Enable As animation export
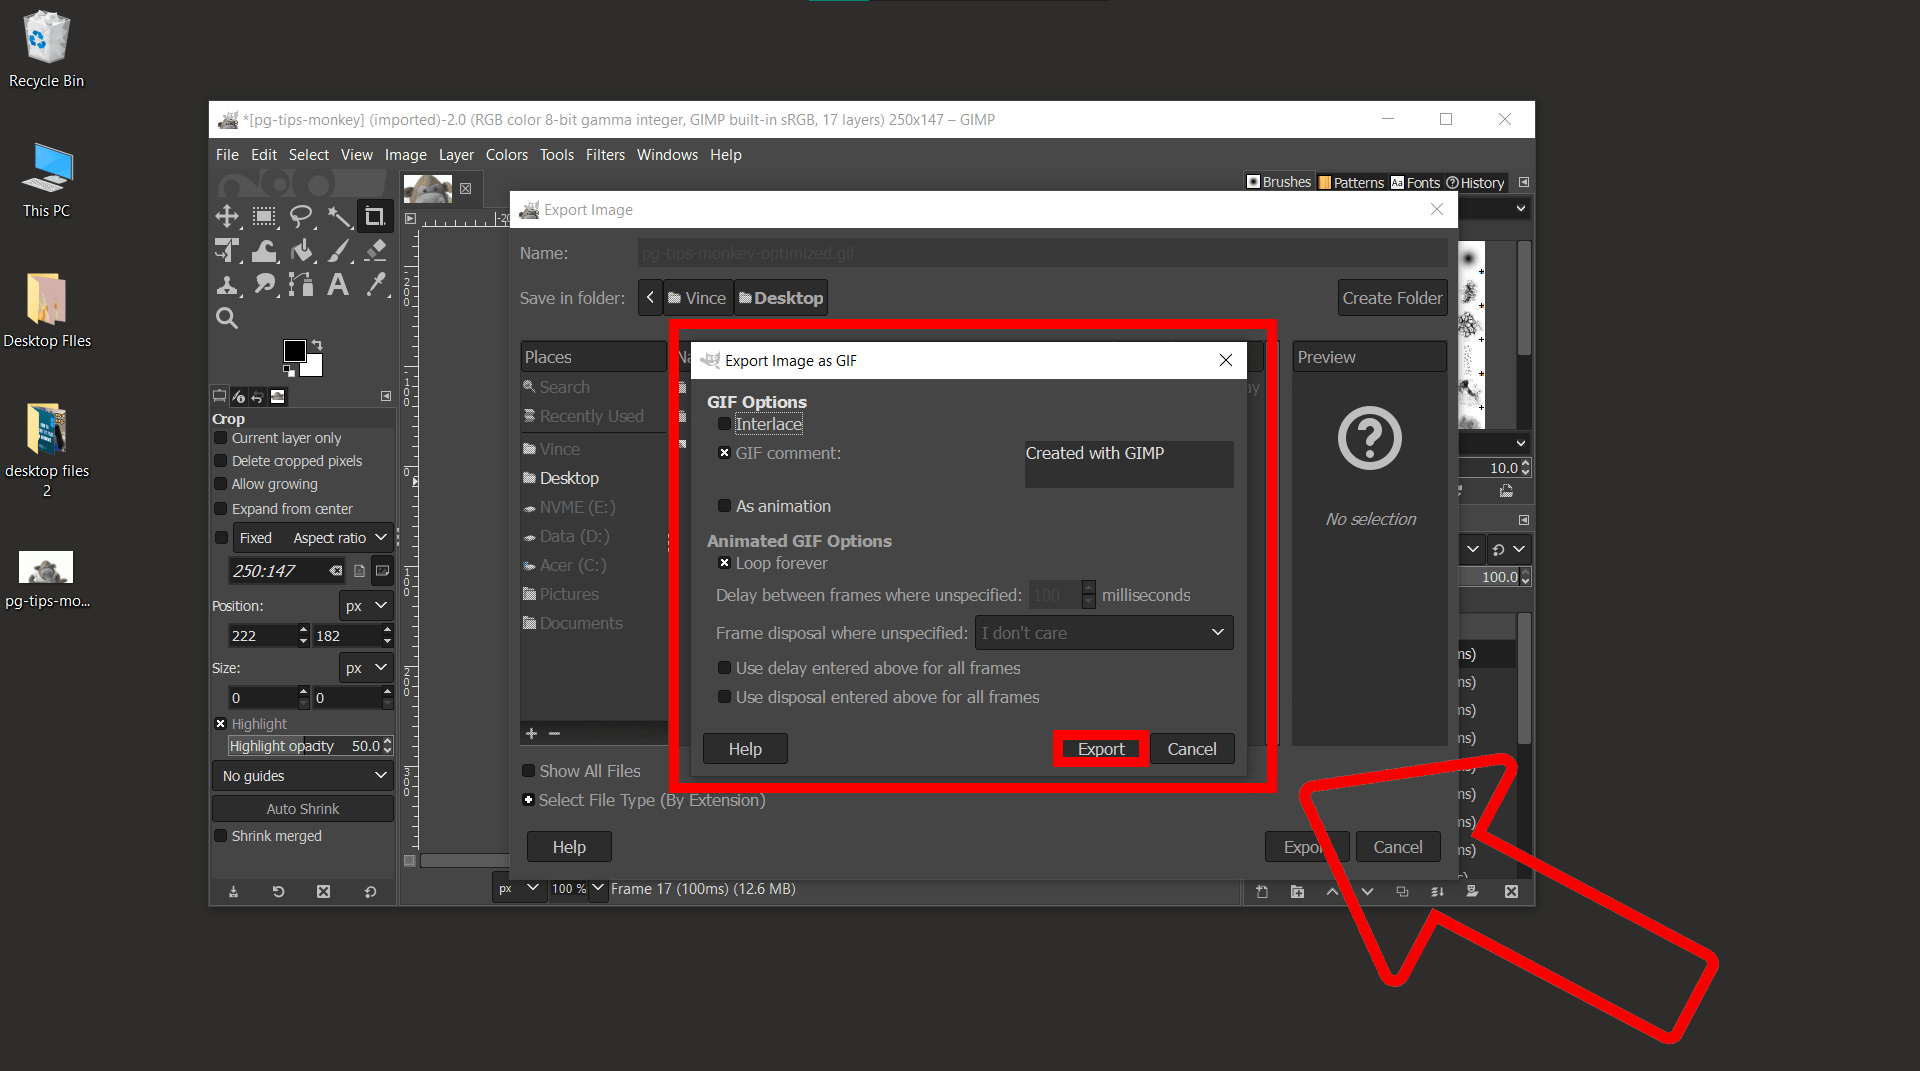The image size is (1920, 1071). (725, 506)
